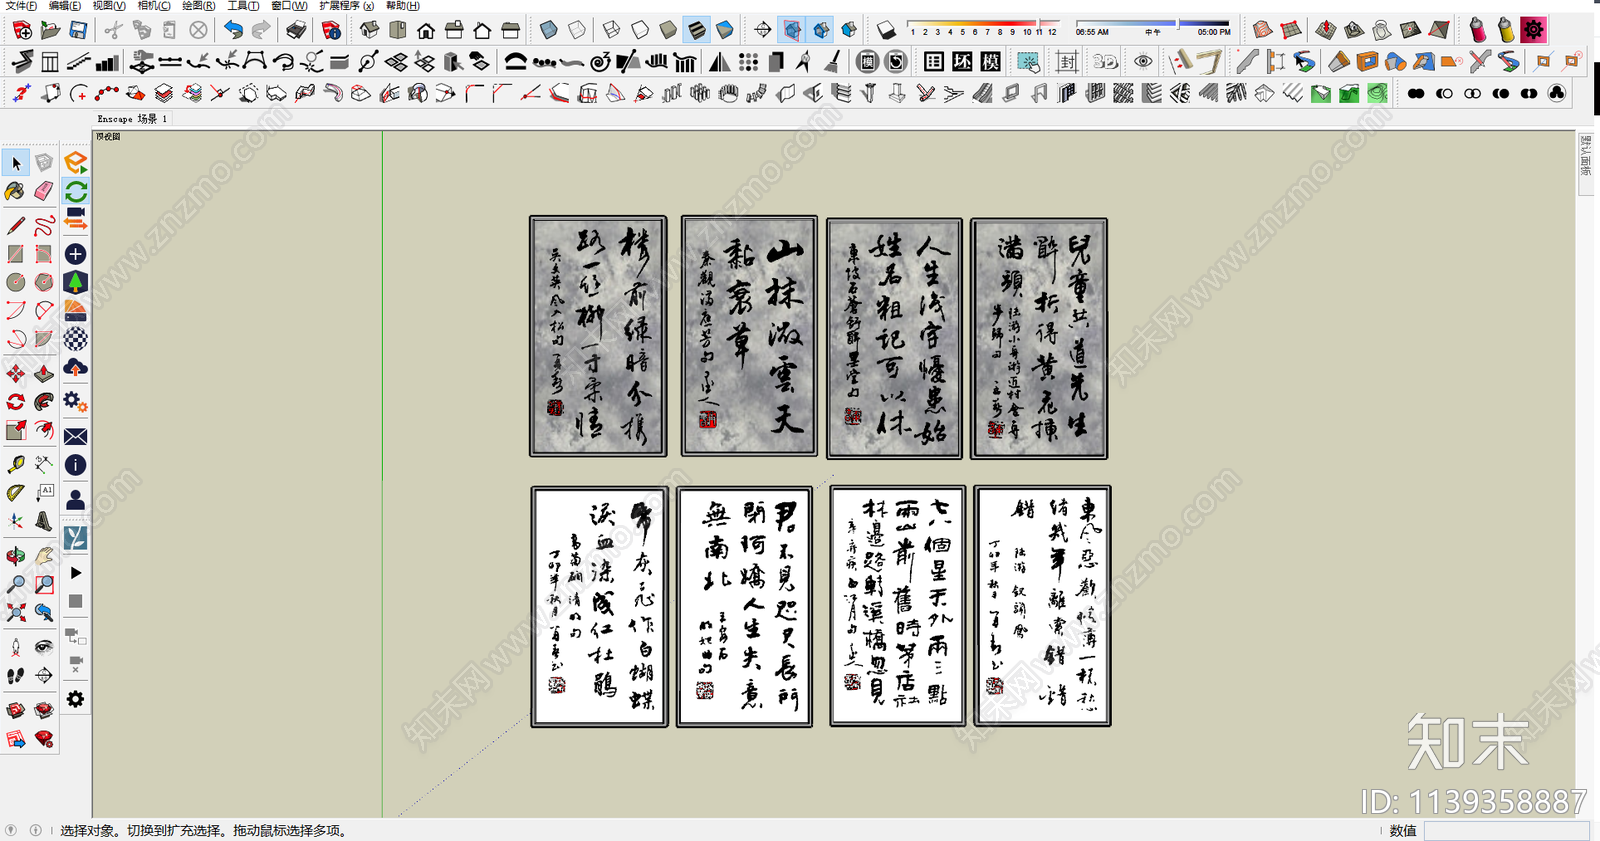Select the Protractor tool
This screenshot has width=1600, height=841.
pos(16,493)
